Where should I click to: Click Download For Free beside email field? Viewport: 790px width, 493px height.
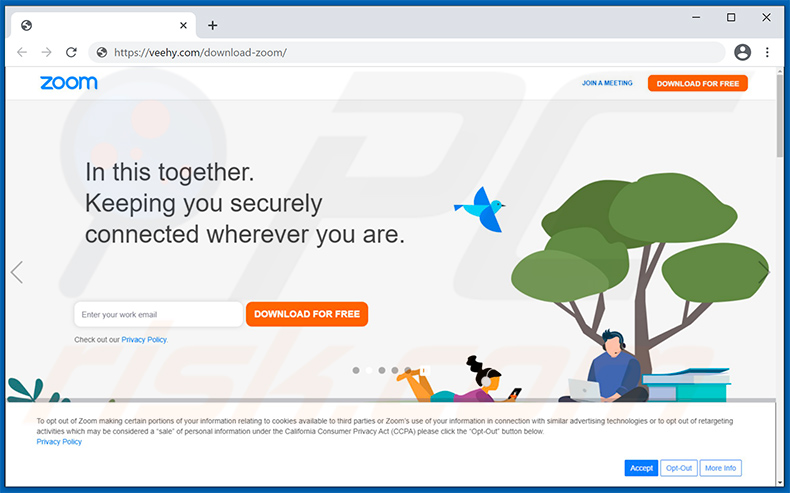[307, 314]
